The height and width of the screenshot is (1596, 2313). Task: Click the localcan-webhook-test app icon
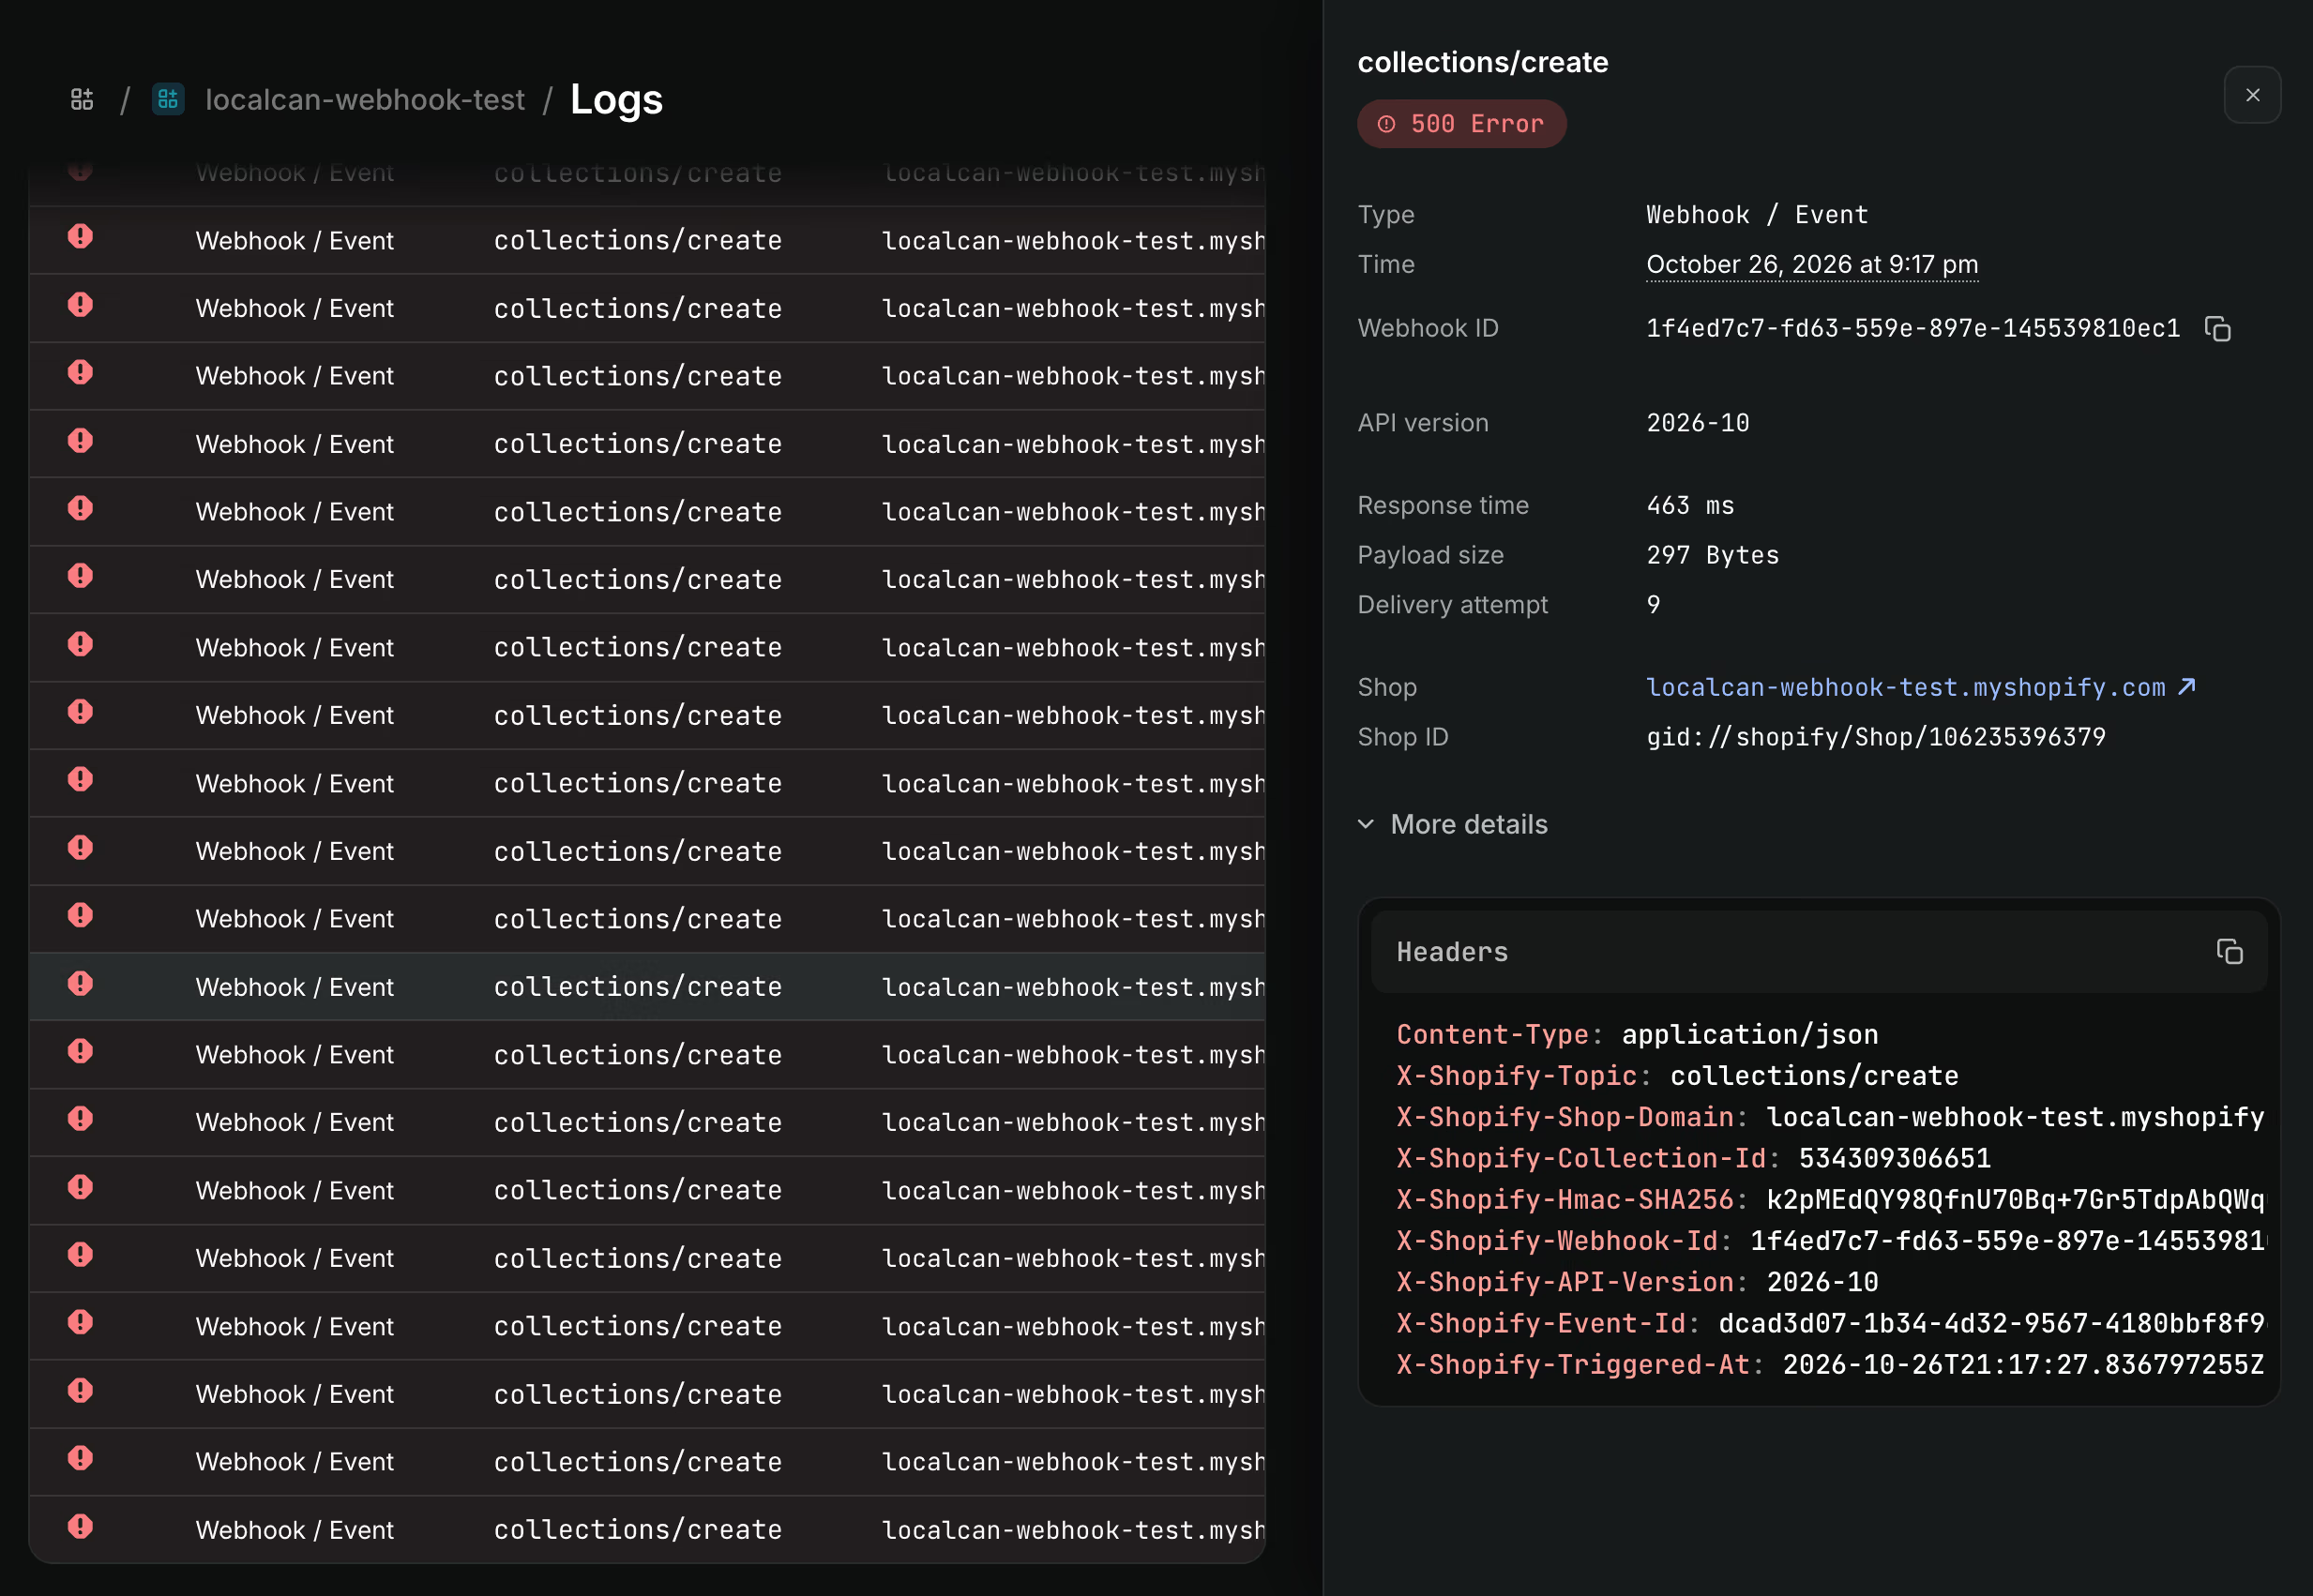click(168, 99)
